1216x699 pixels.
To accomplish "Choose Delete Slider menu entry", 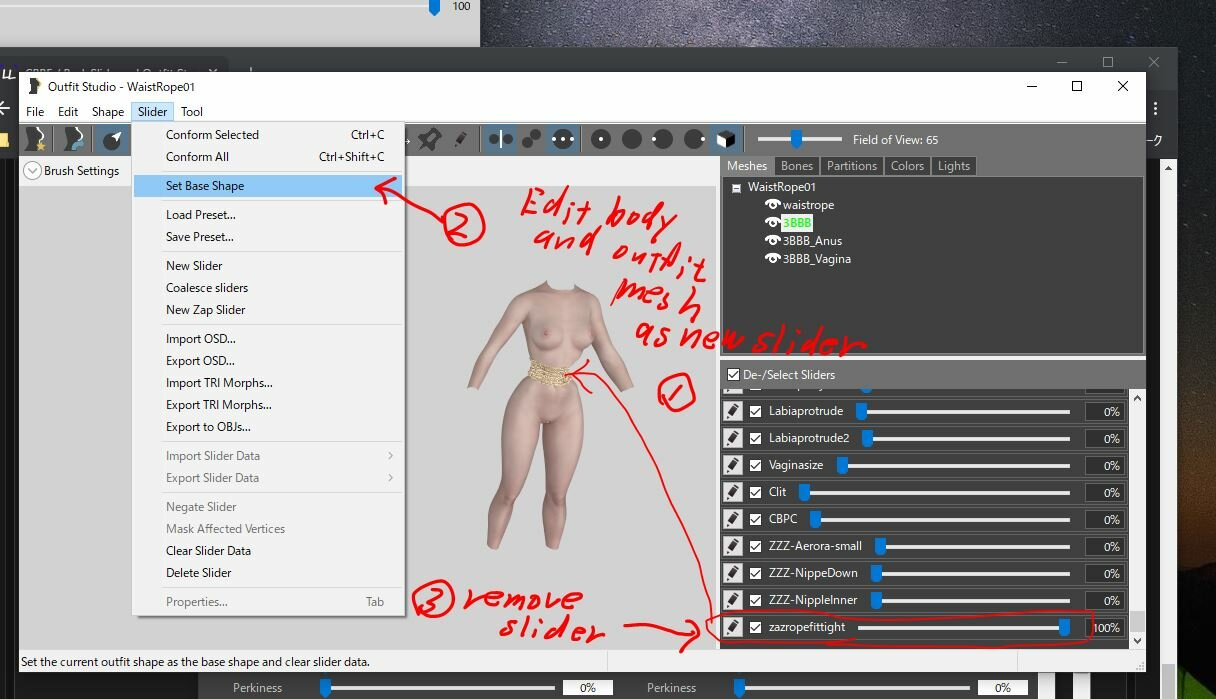I will pos(268,573).
